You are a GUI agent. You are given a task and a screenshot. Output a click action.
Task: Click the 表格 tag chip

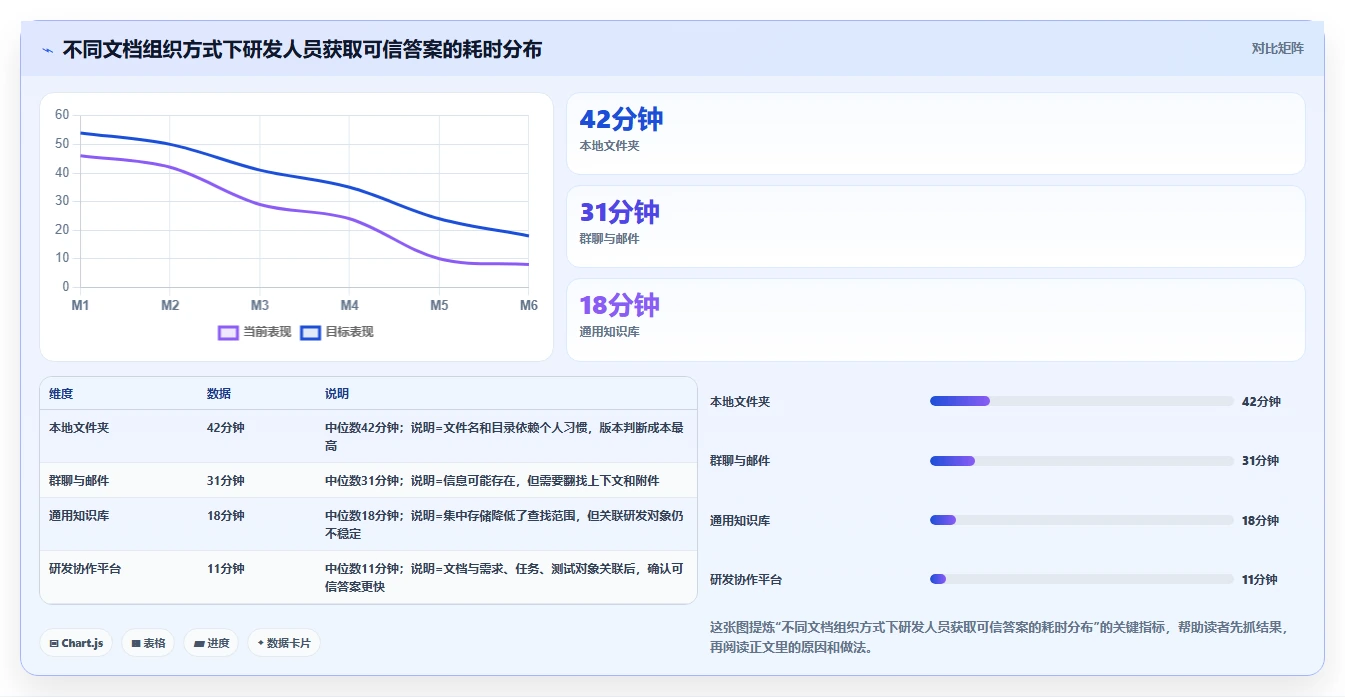coord(148,643)
